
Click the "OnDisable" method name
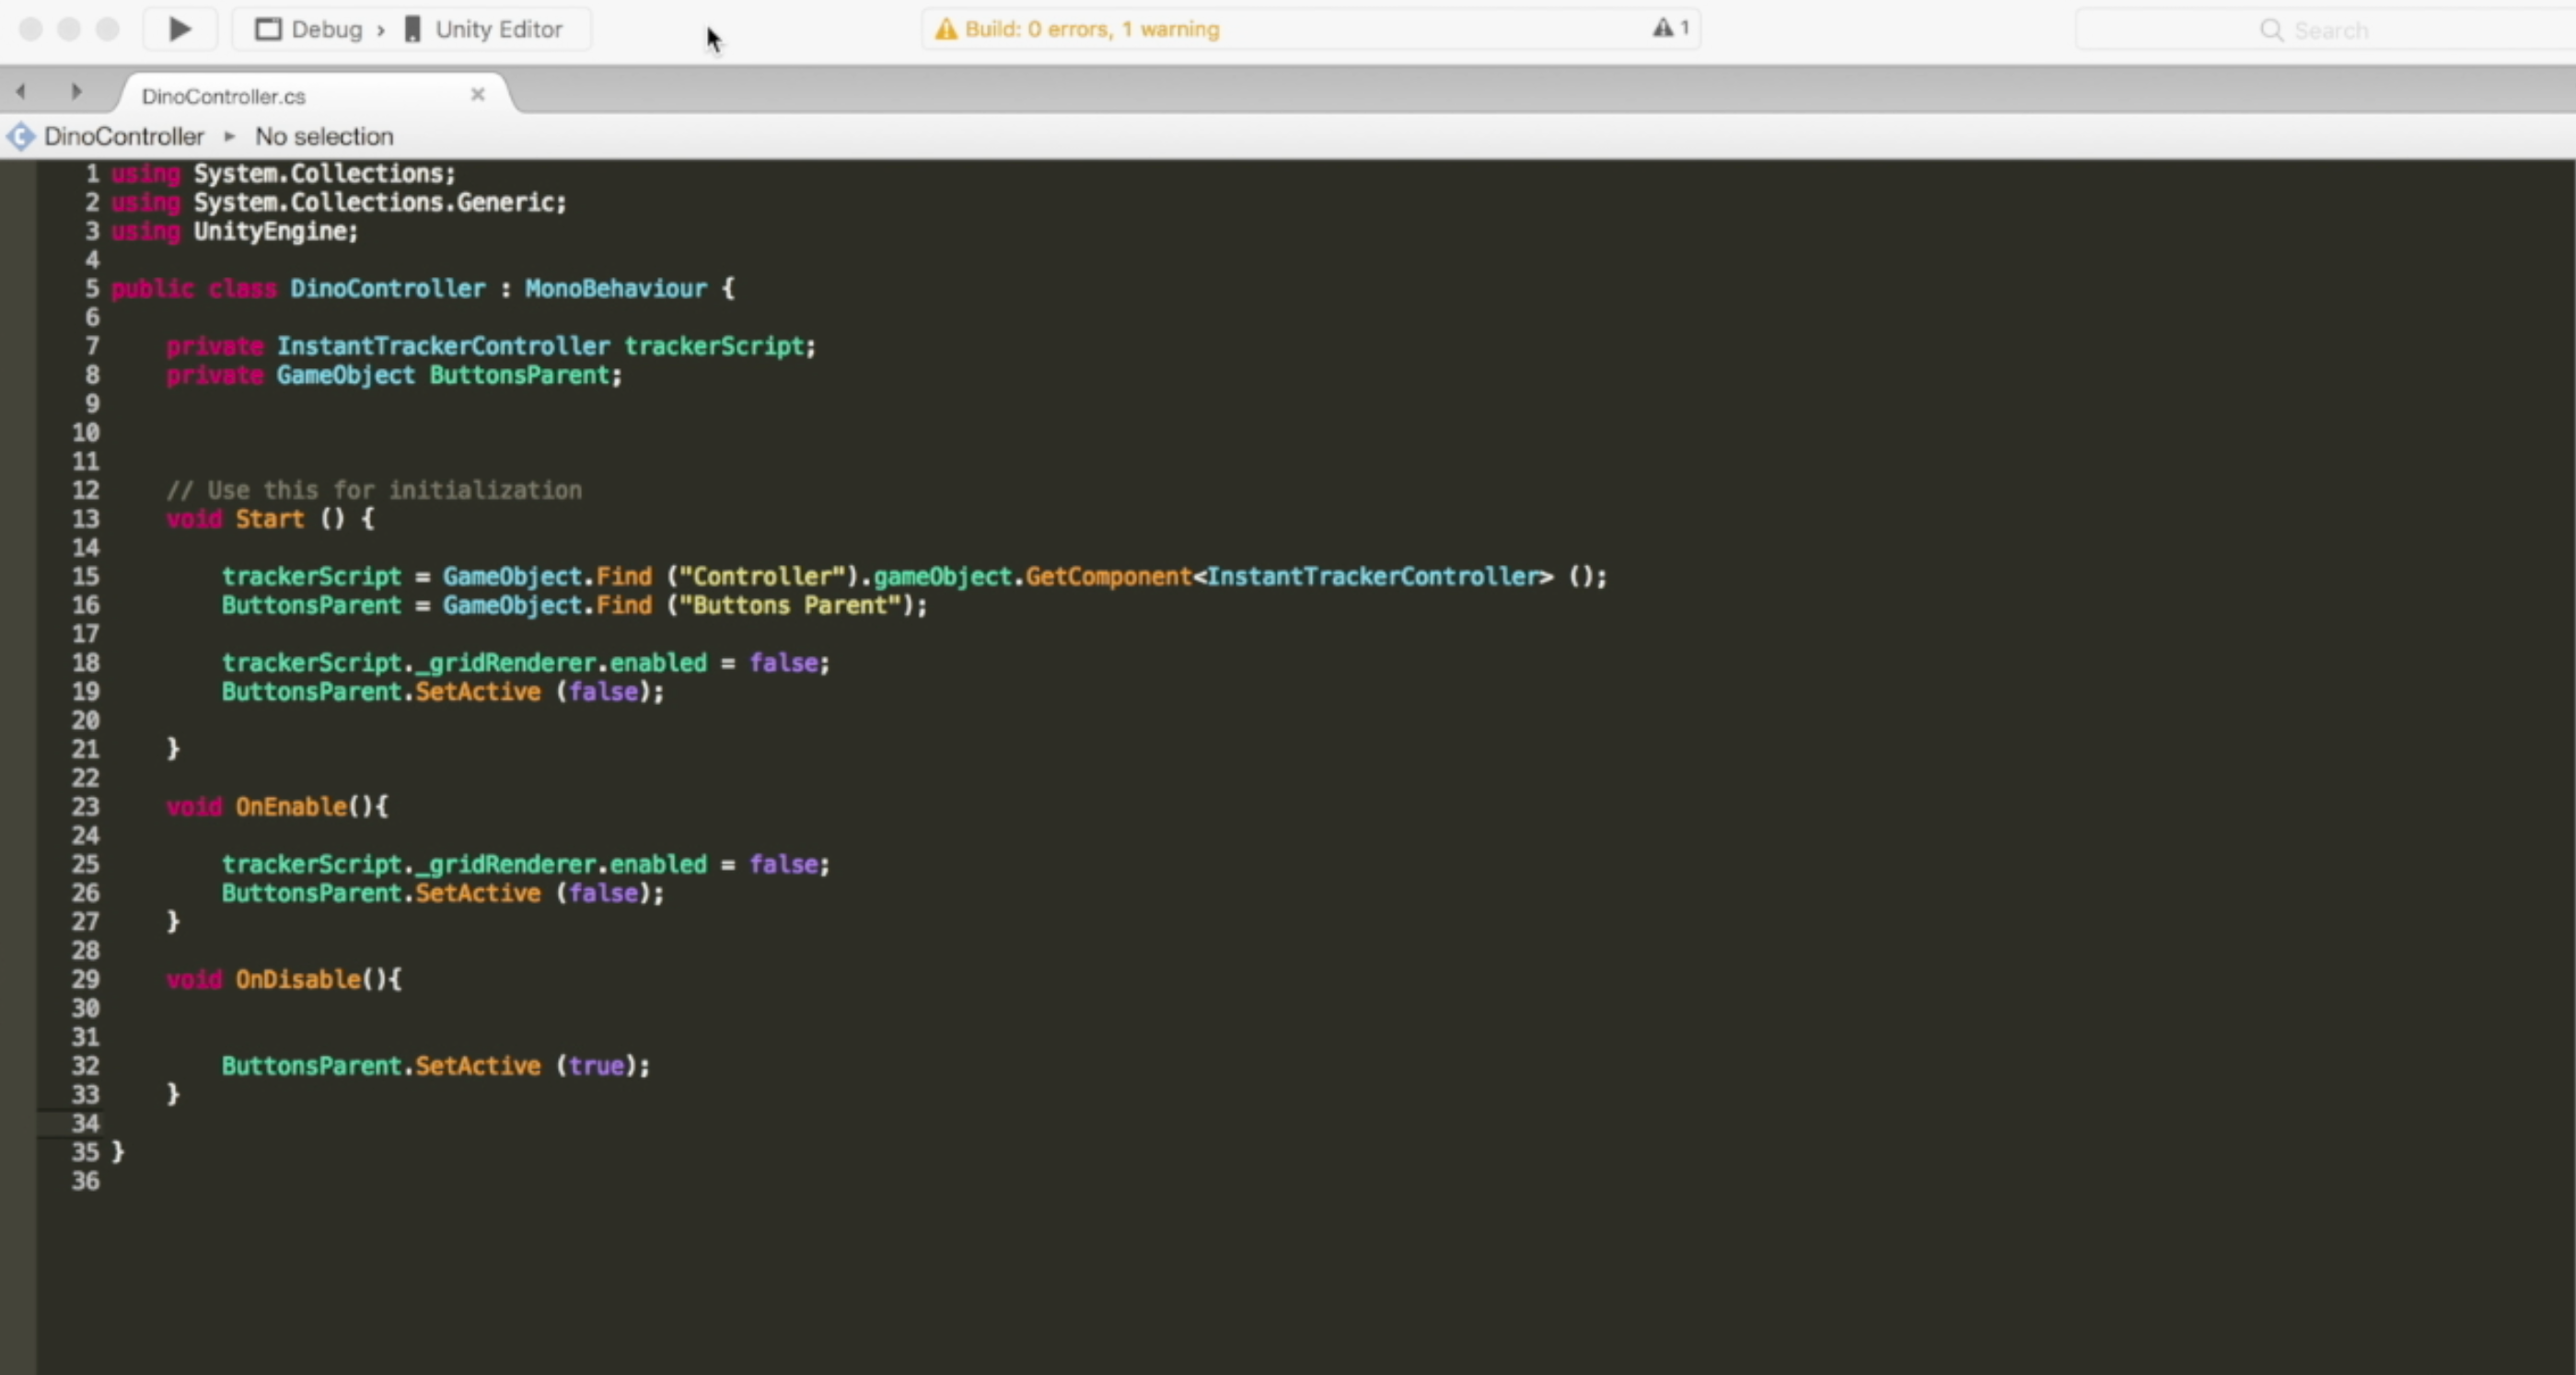coord(298,980)
